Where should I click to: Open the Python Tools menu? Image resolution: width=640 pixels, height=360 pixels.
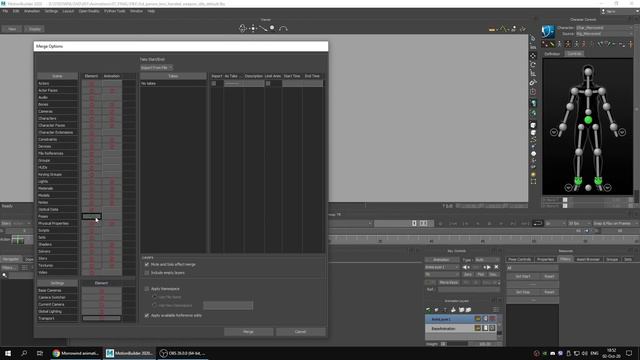(x=115, y=11)
